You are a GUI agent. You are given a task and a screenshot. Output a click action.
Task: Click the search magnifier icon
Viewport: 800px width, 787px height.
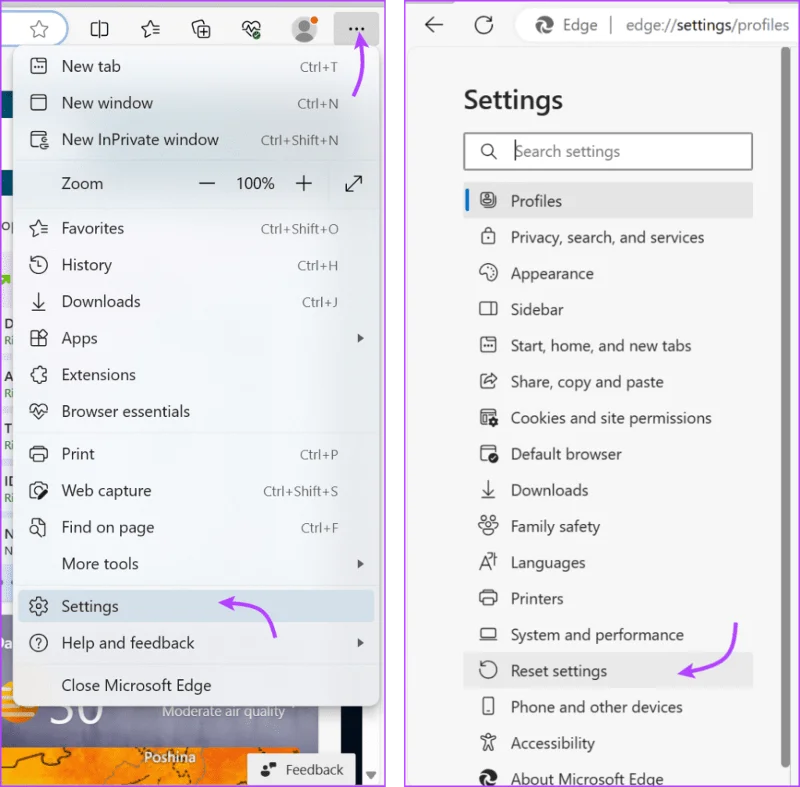point(488,151)
